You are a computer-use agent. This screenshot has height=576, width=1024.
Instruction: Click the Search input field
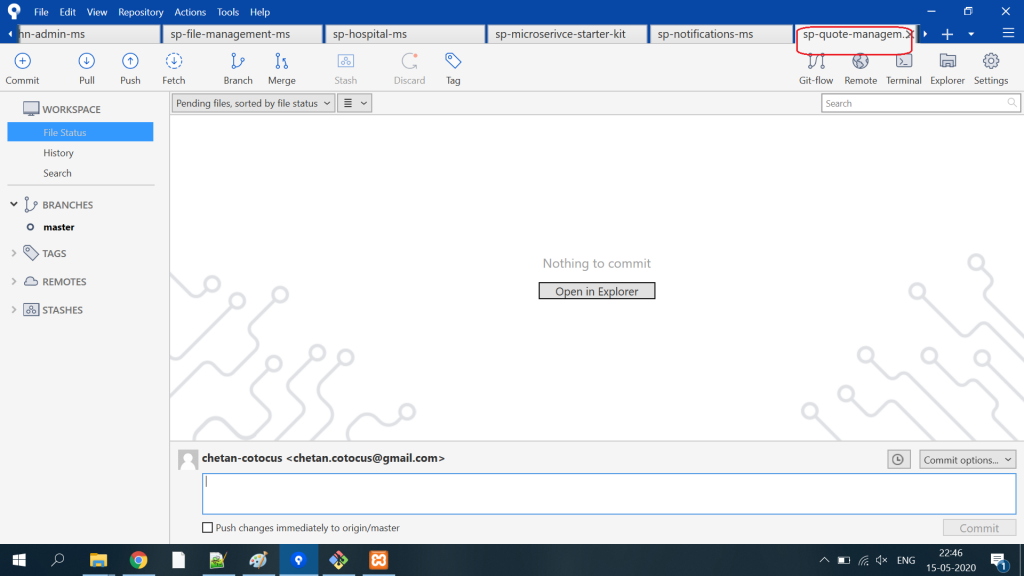pos(920,103)
